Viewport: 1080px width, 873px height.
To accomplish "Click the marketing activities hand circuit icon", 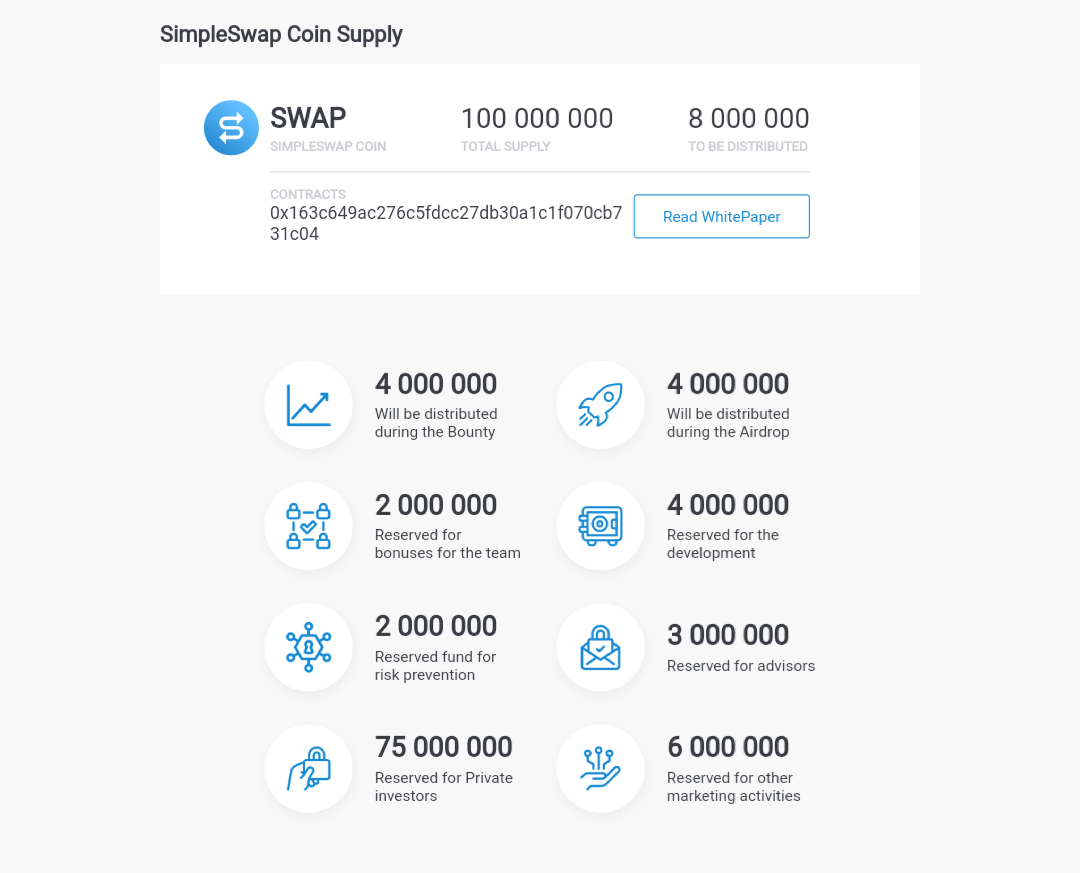I will tap(601, 768).
